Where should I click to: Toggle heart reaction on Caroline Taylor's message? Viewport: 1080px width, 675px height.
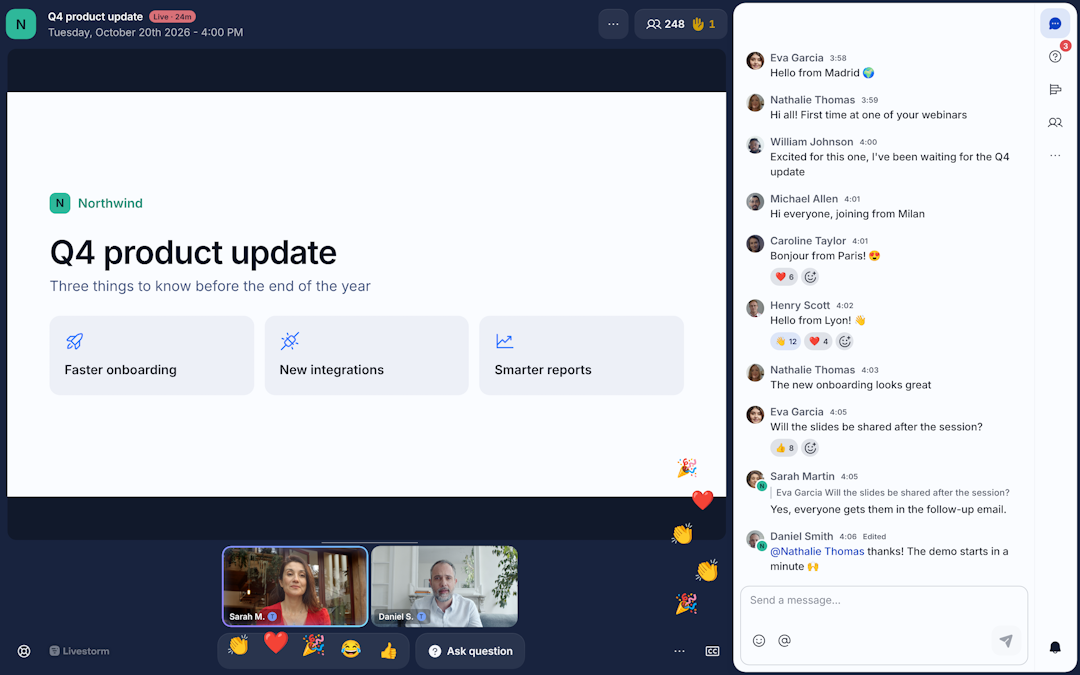(784, 277)
